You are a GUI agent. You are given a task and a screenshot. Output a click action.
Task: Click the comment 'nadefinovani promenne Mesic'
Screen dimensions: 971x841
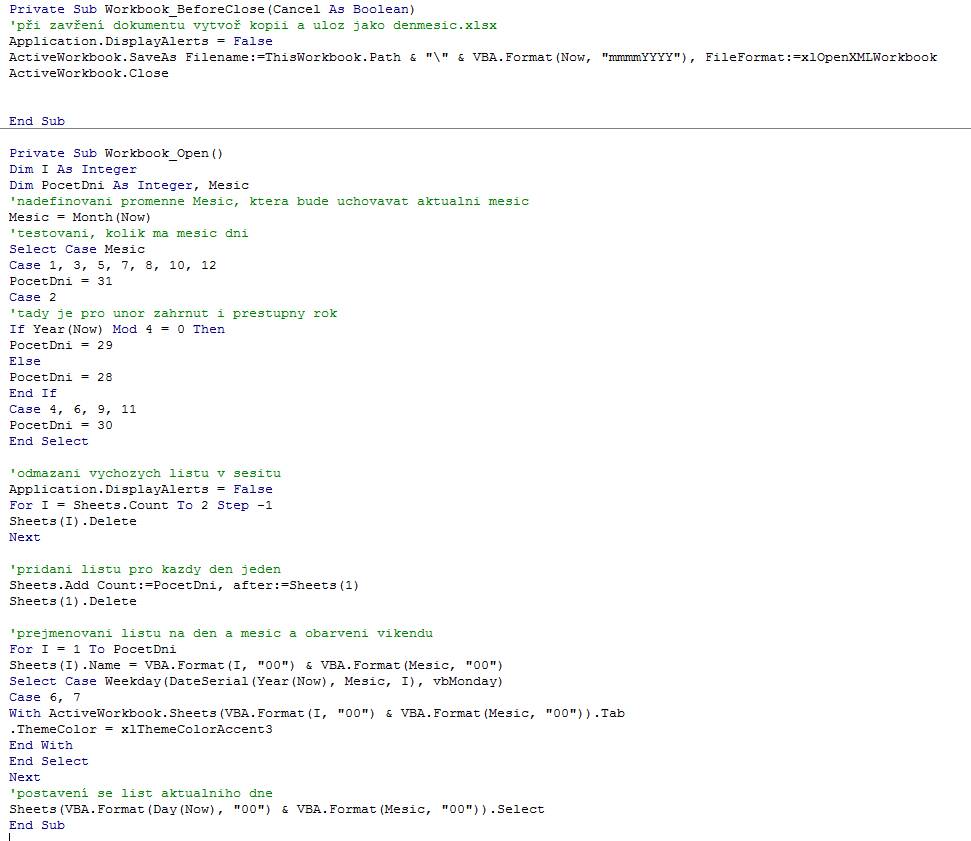tap(269, 201)
